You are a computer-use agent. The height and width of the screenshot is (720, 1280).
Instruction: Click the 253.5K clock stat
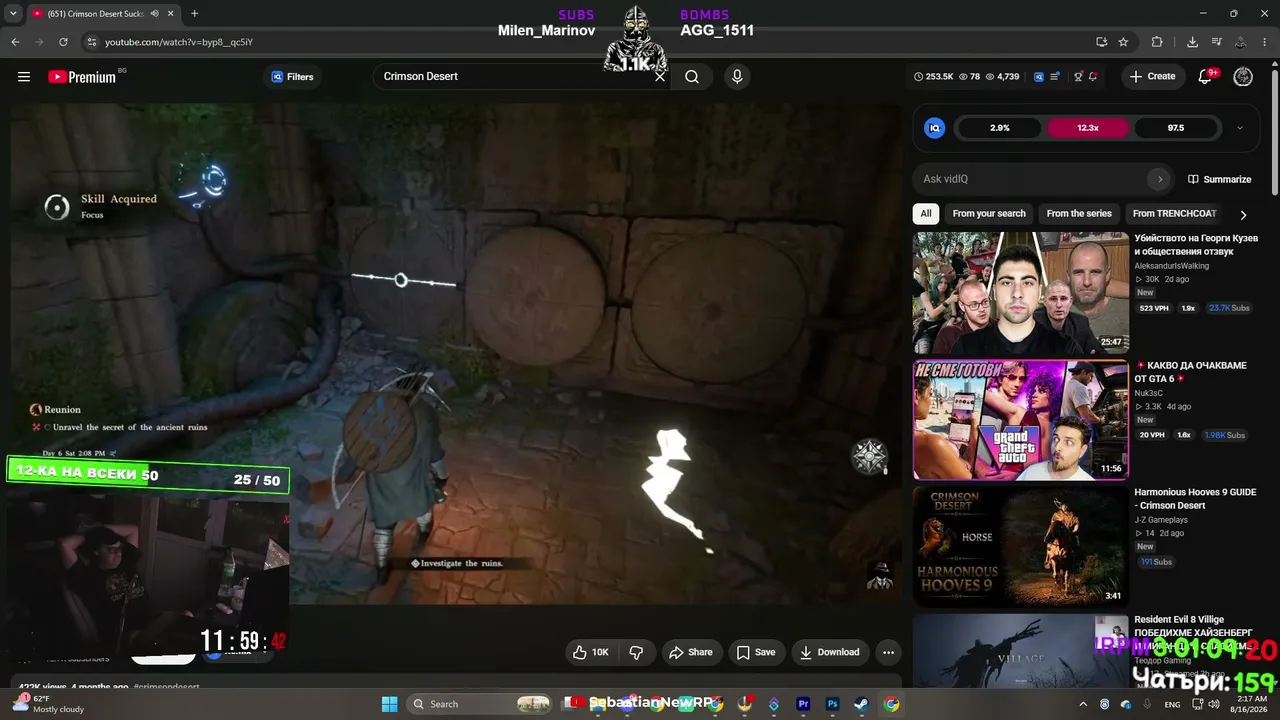pyautogui.click(x=933, y=77)
